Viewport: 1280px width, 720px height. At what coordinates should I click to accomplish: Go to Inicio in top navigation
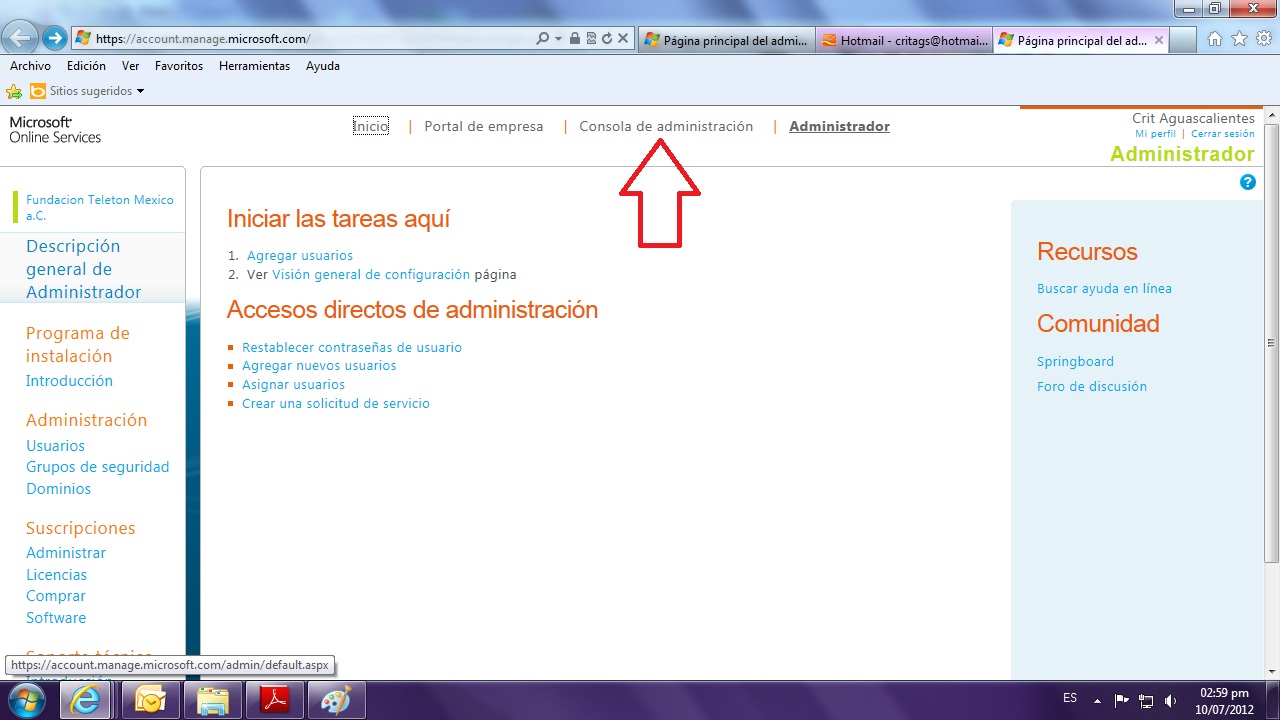click(x=371, y=126)
